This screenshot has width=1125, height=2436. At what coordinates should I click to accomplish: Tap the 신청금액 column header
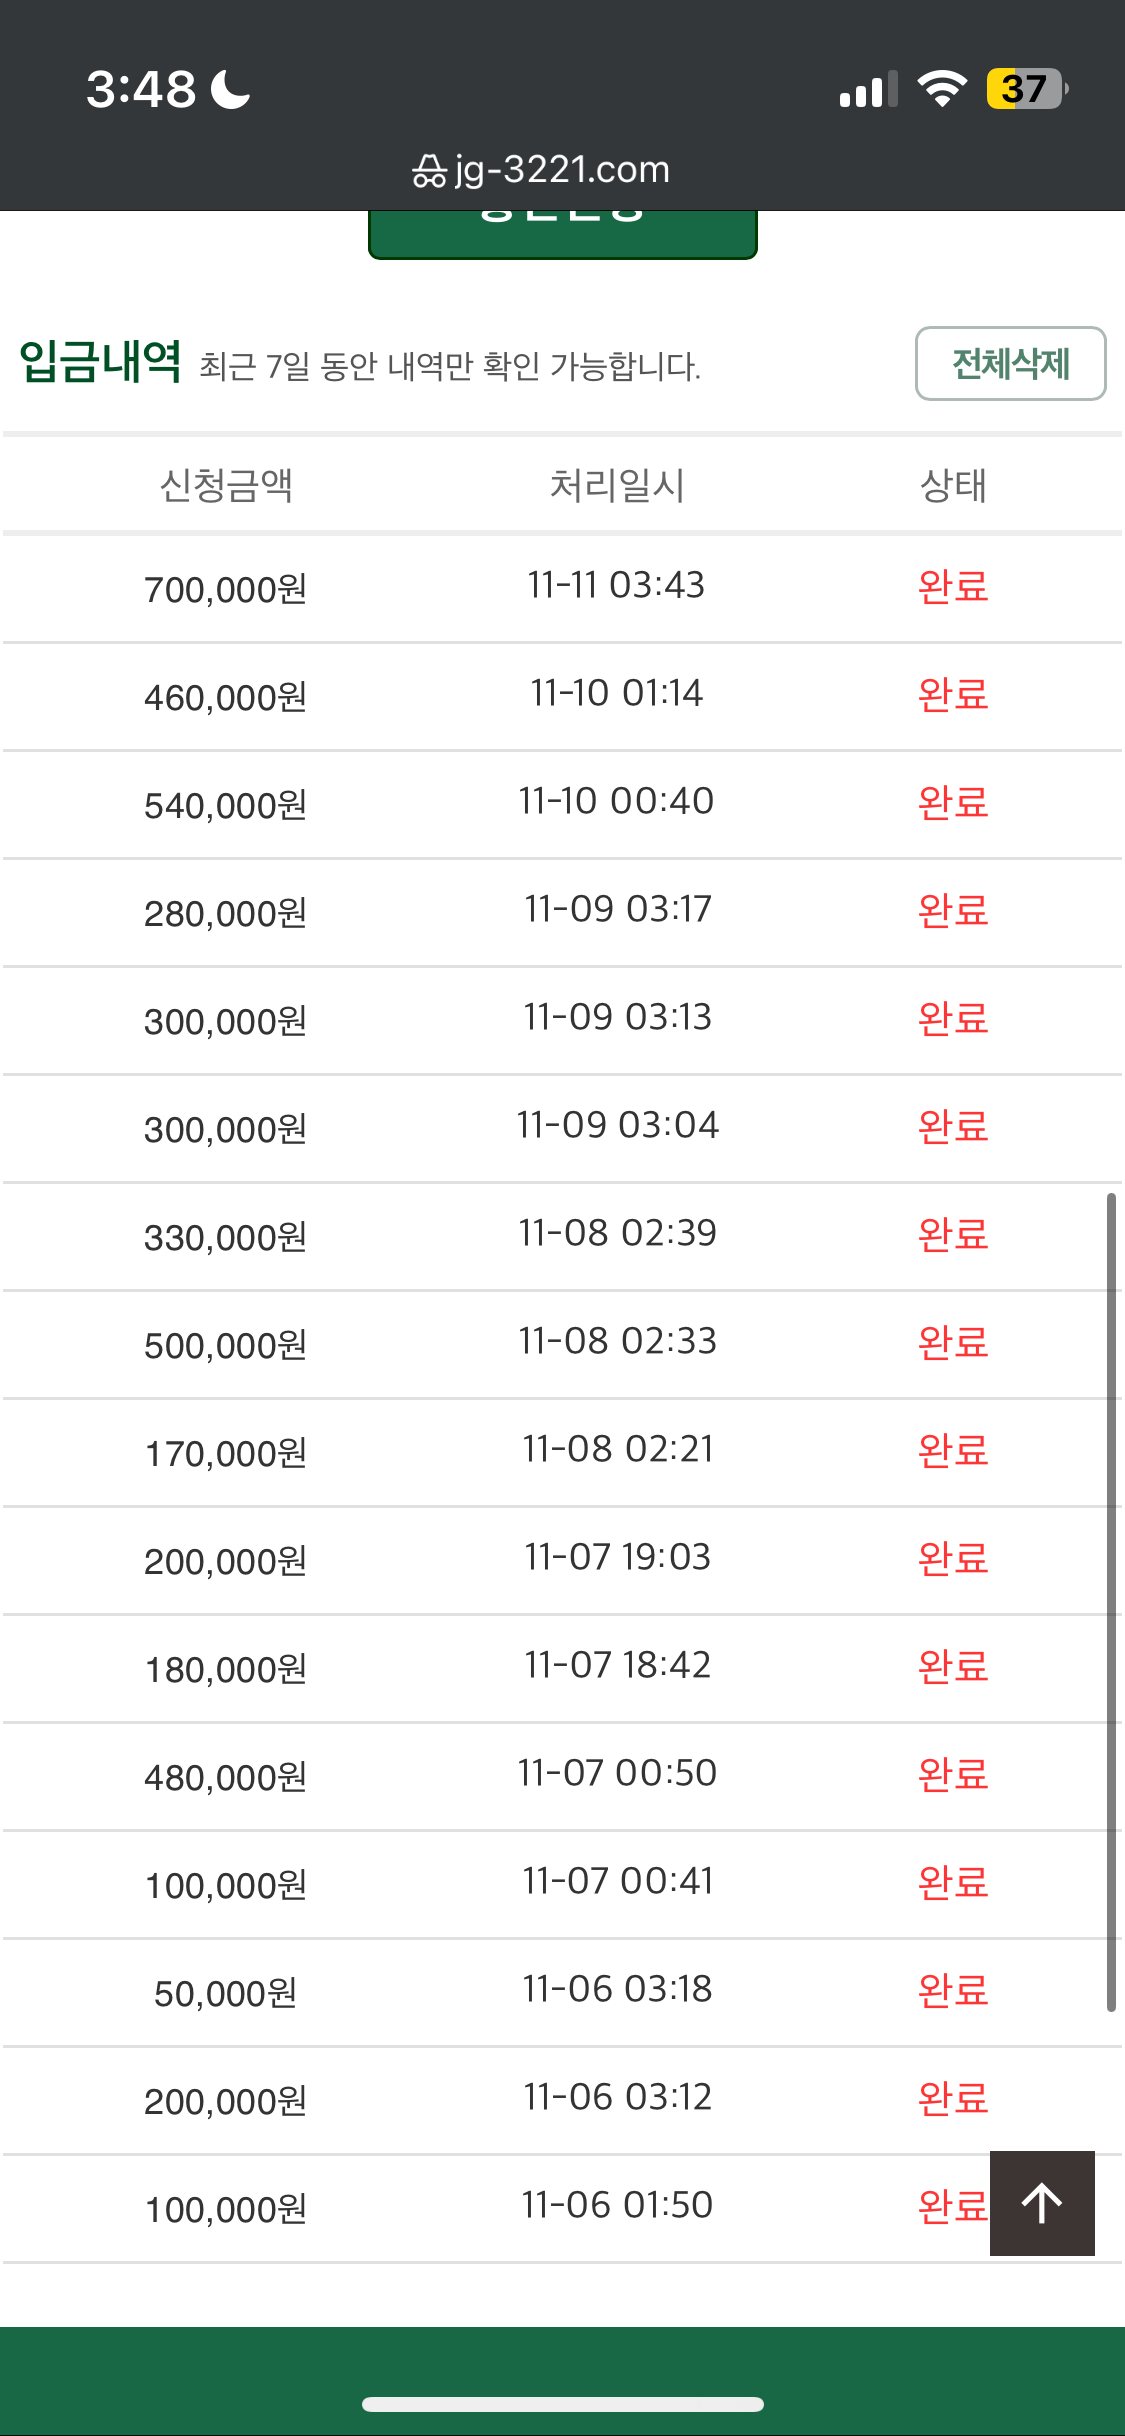click(226, 485)
